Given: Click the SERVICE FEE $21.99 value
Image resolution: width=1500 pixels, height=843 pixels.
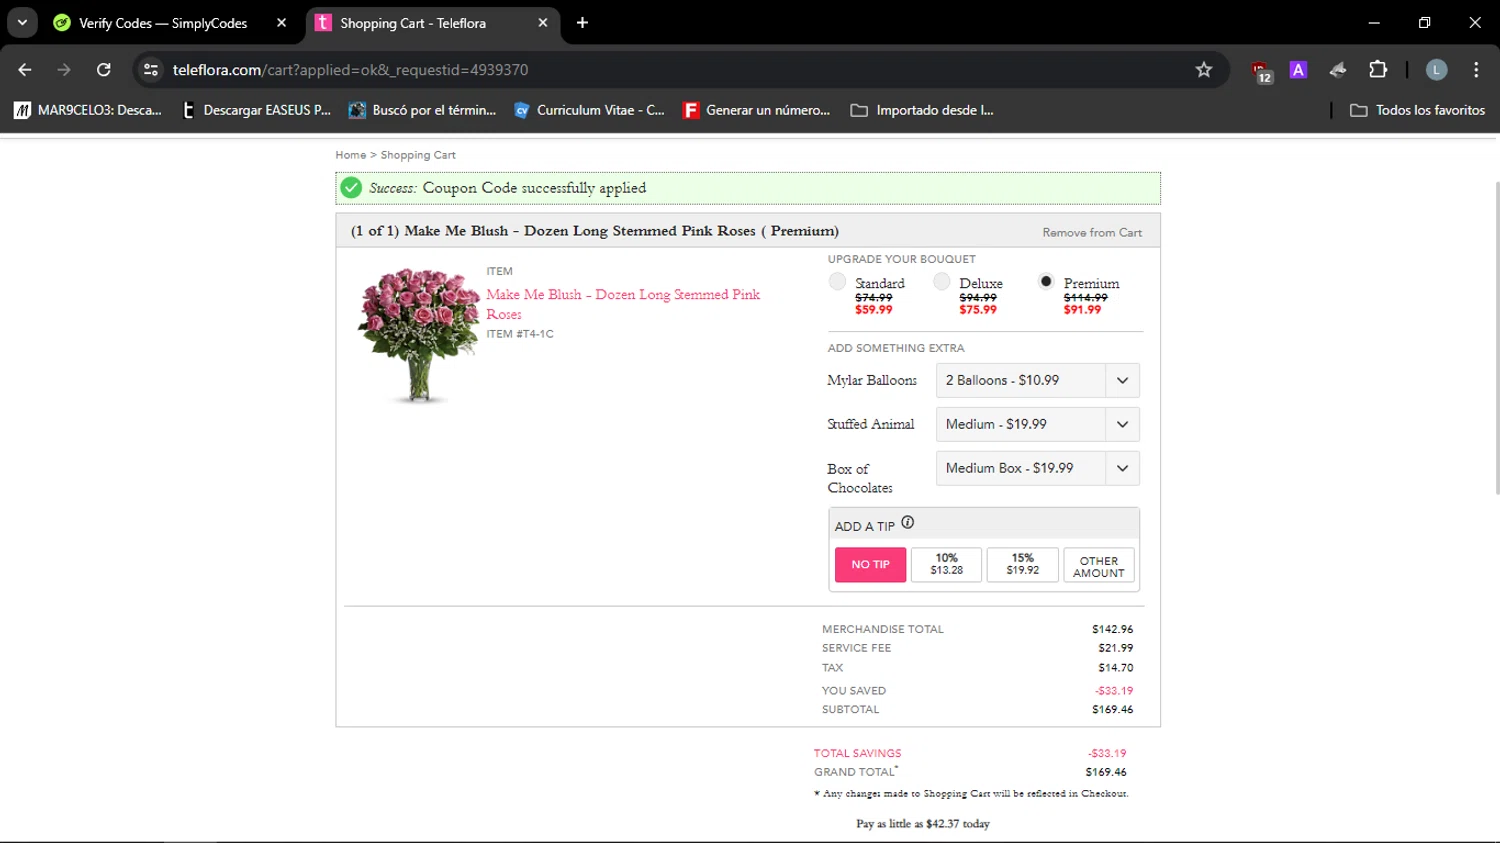Looking at the screenshot, I should pos(1116,648).
